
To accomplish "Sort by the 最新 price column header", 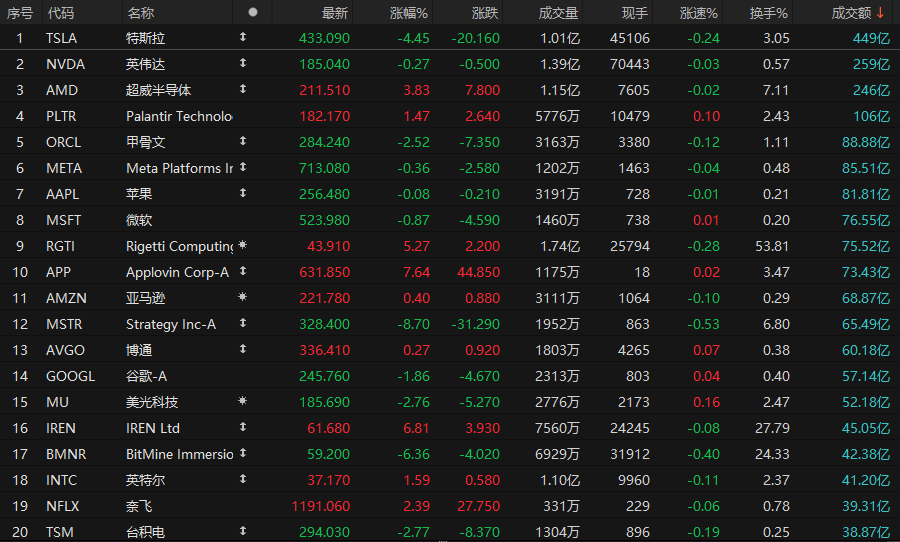I will [x=335, y=13].
